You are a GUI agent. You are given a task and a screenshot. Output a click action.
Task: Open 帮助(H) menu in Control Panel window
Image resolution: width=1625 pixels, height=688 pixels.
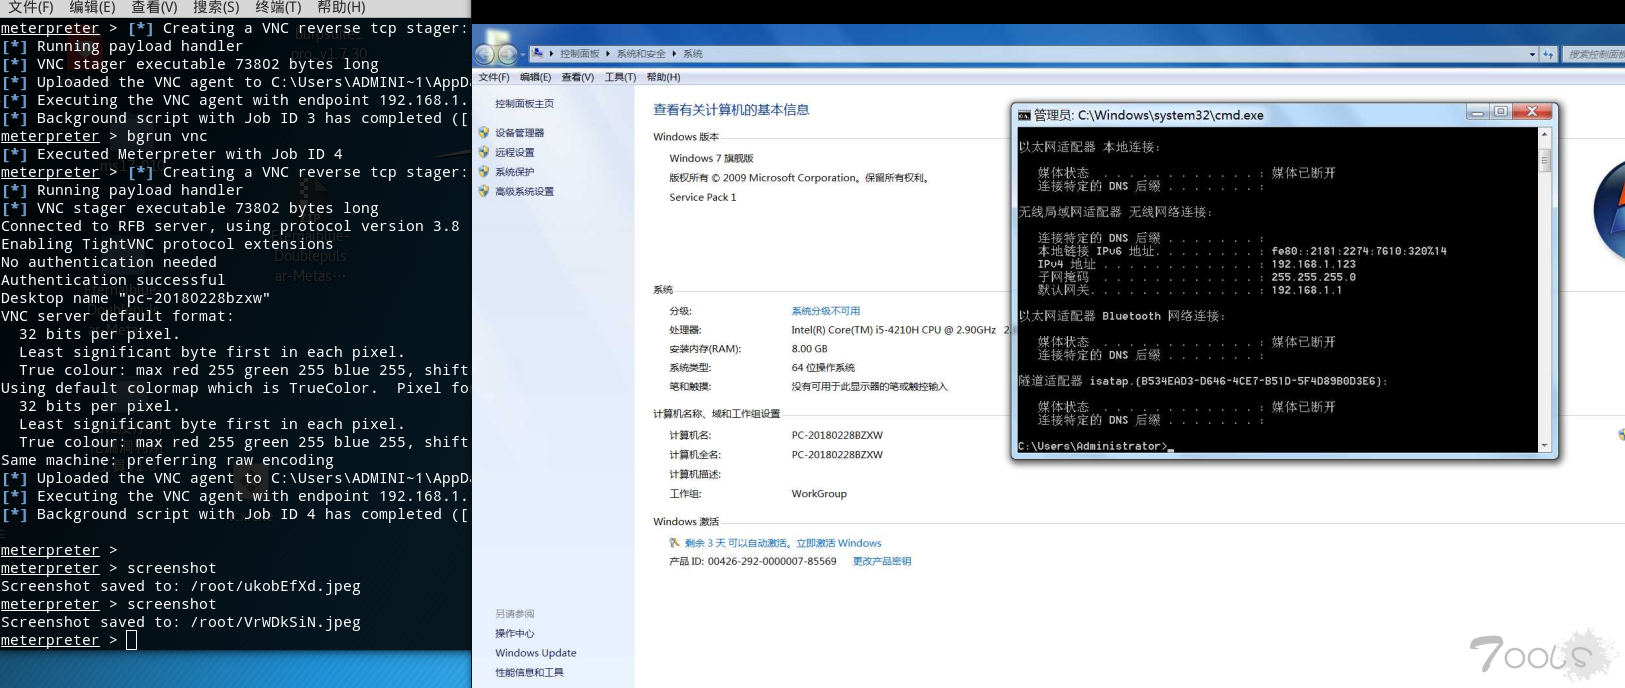[663, 77]
